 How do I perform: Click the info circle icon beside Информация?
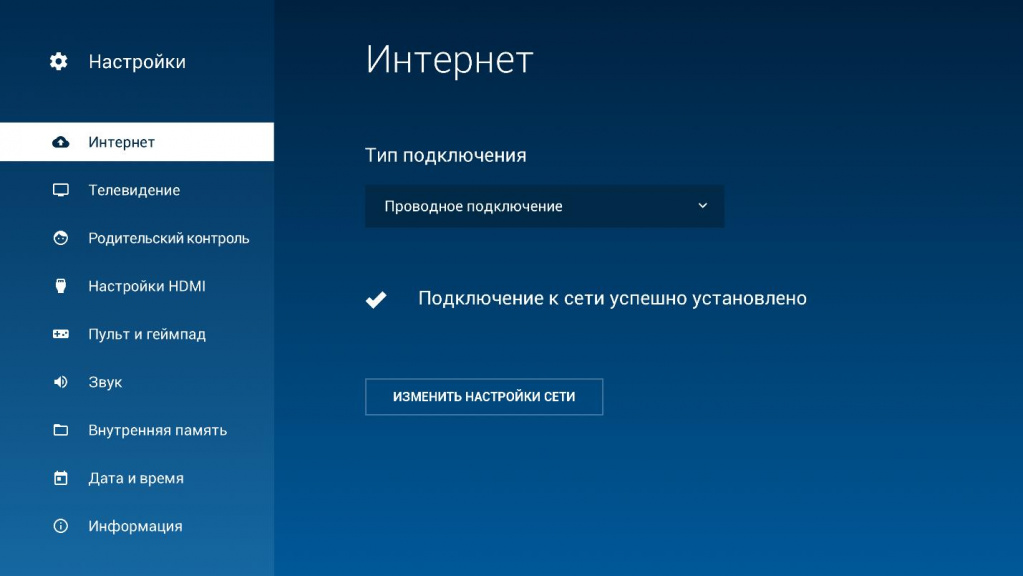[x=61, y=526]
